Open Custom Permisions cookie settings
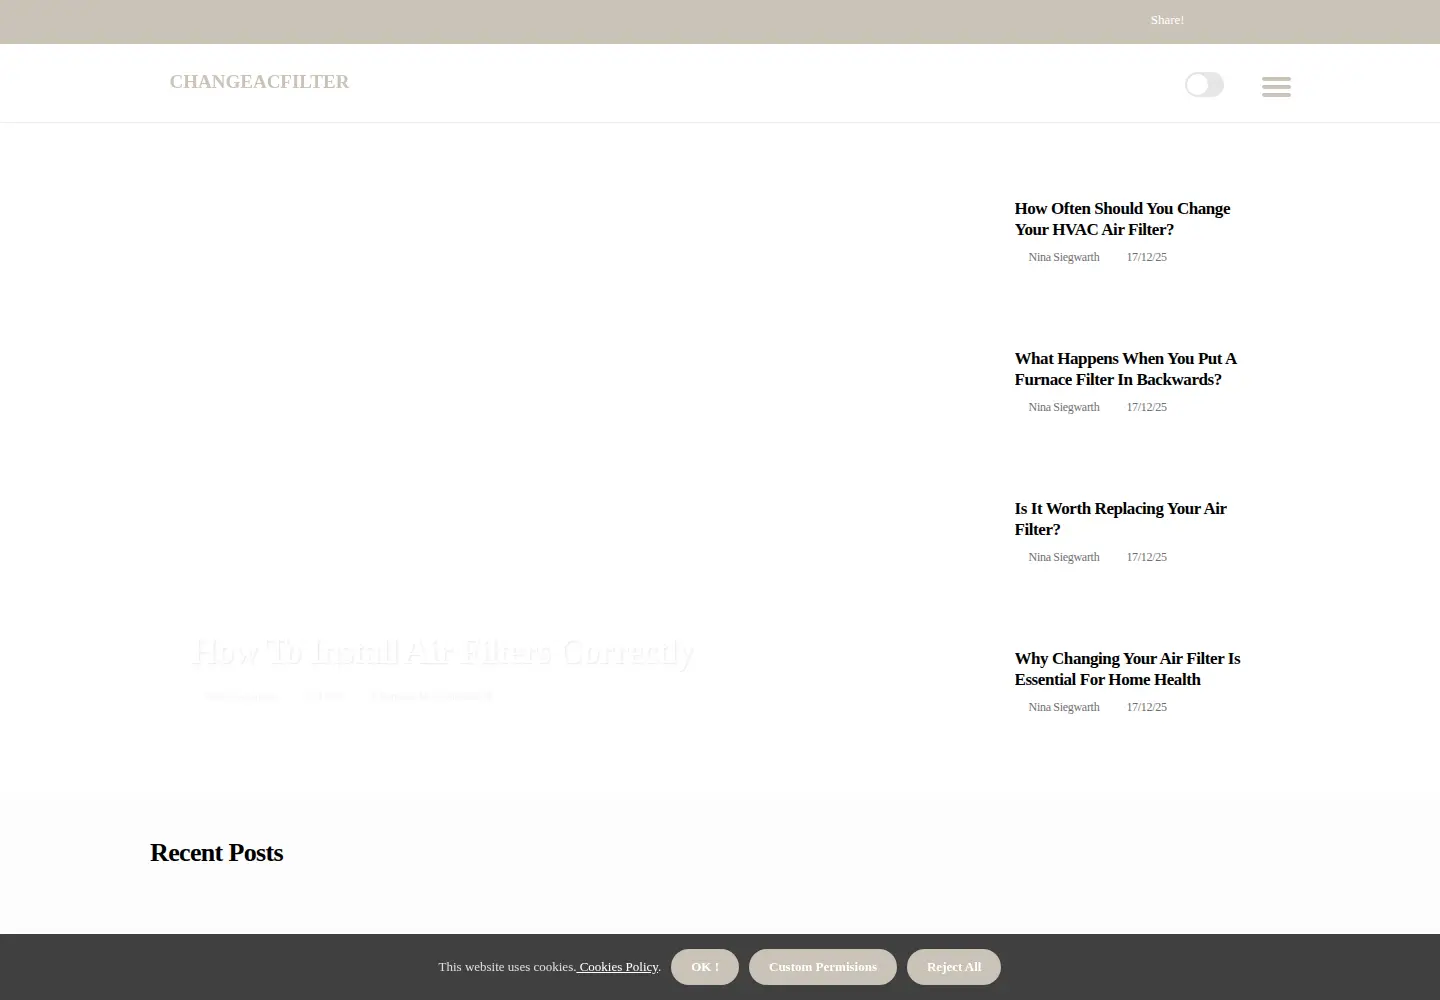1440x1000 pixels. click(823, 967)
